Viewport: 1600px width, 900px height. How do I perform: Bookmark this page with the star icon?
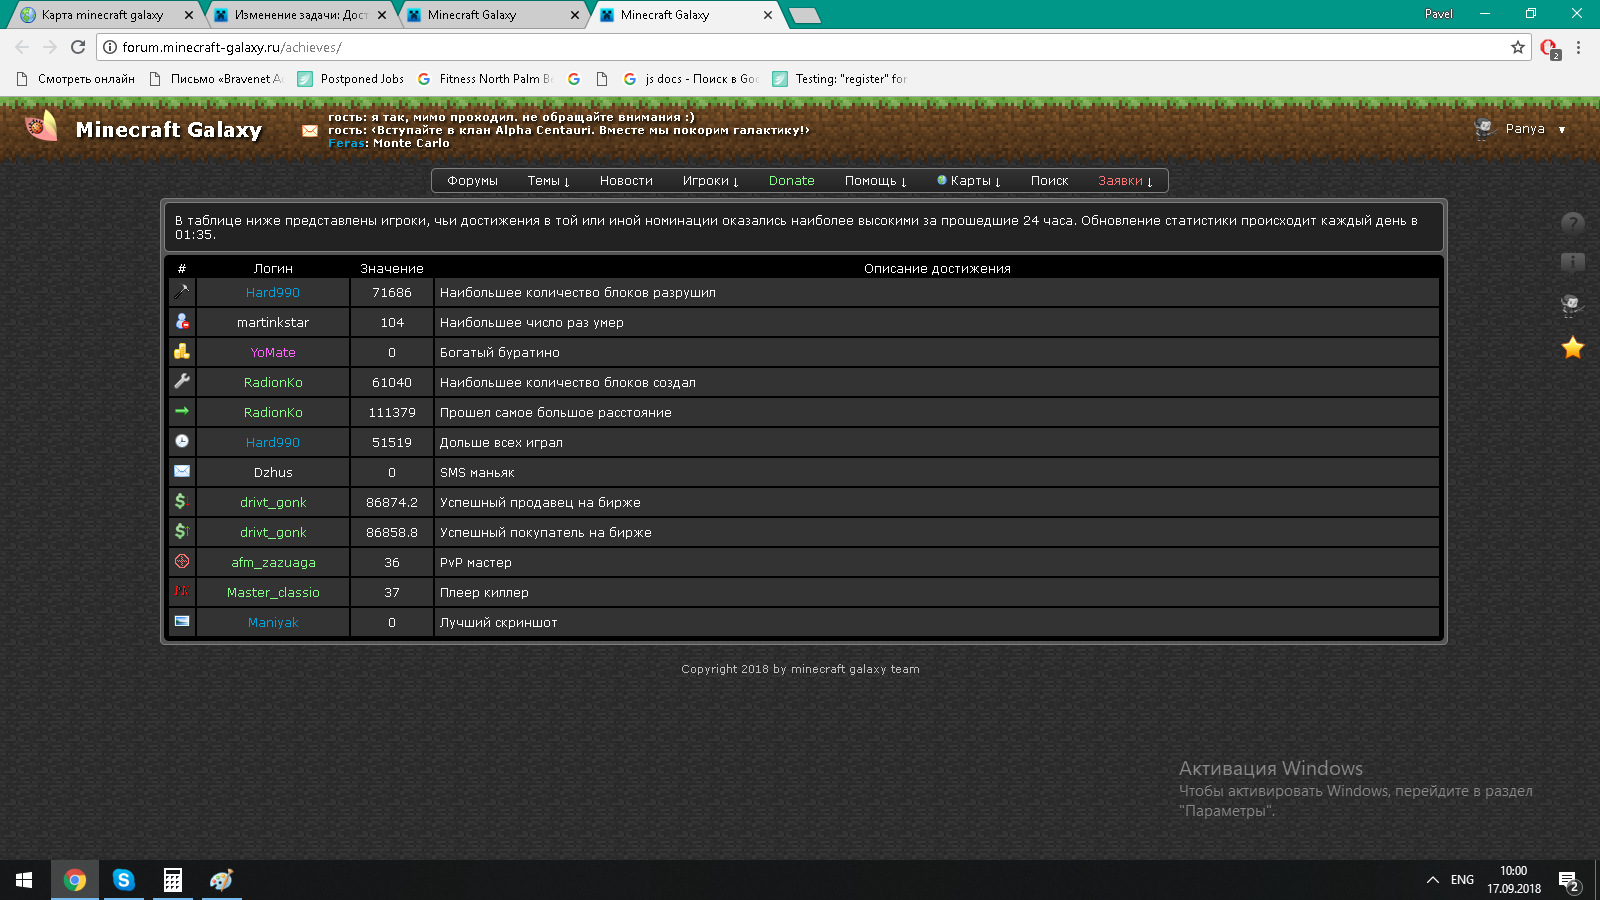click(x=1518, y=47)
